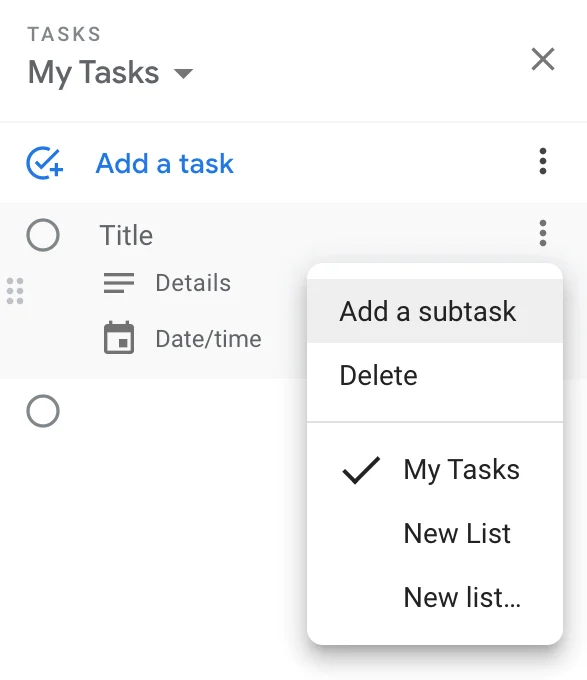587x680 pixels.
Task: Click the Add a task checkmark icon
Action: tap(45, 163)
